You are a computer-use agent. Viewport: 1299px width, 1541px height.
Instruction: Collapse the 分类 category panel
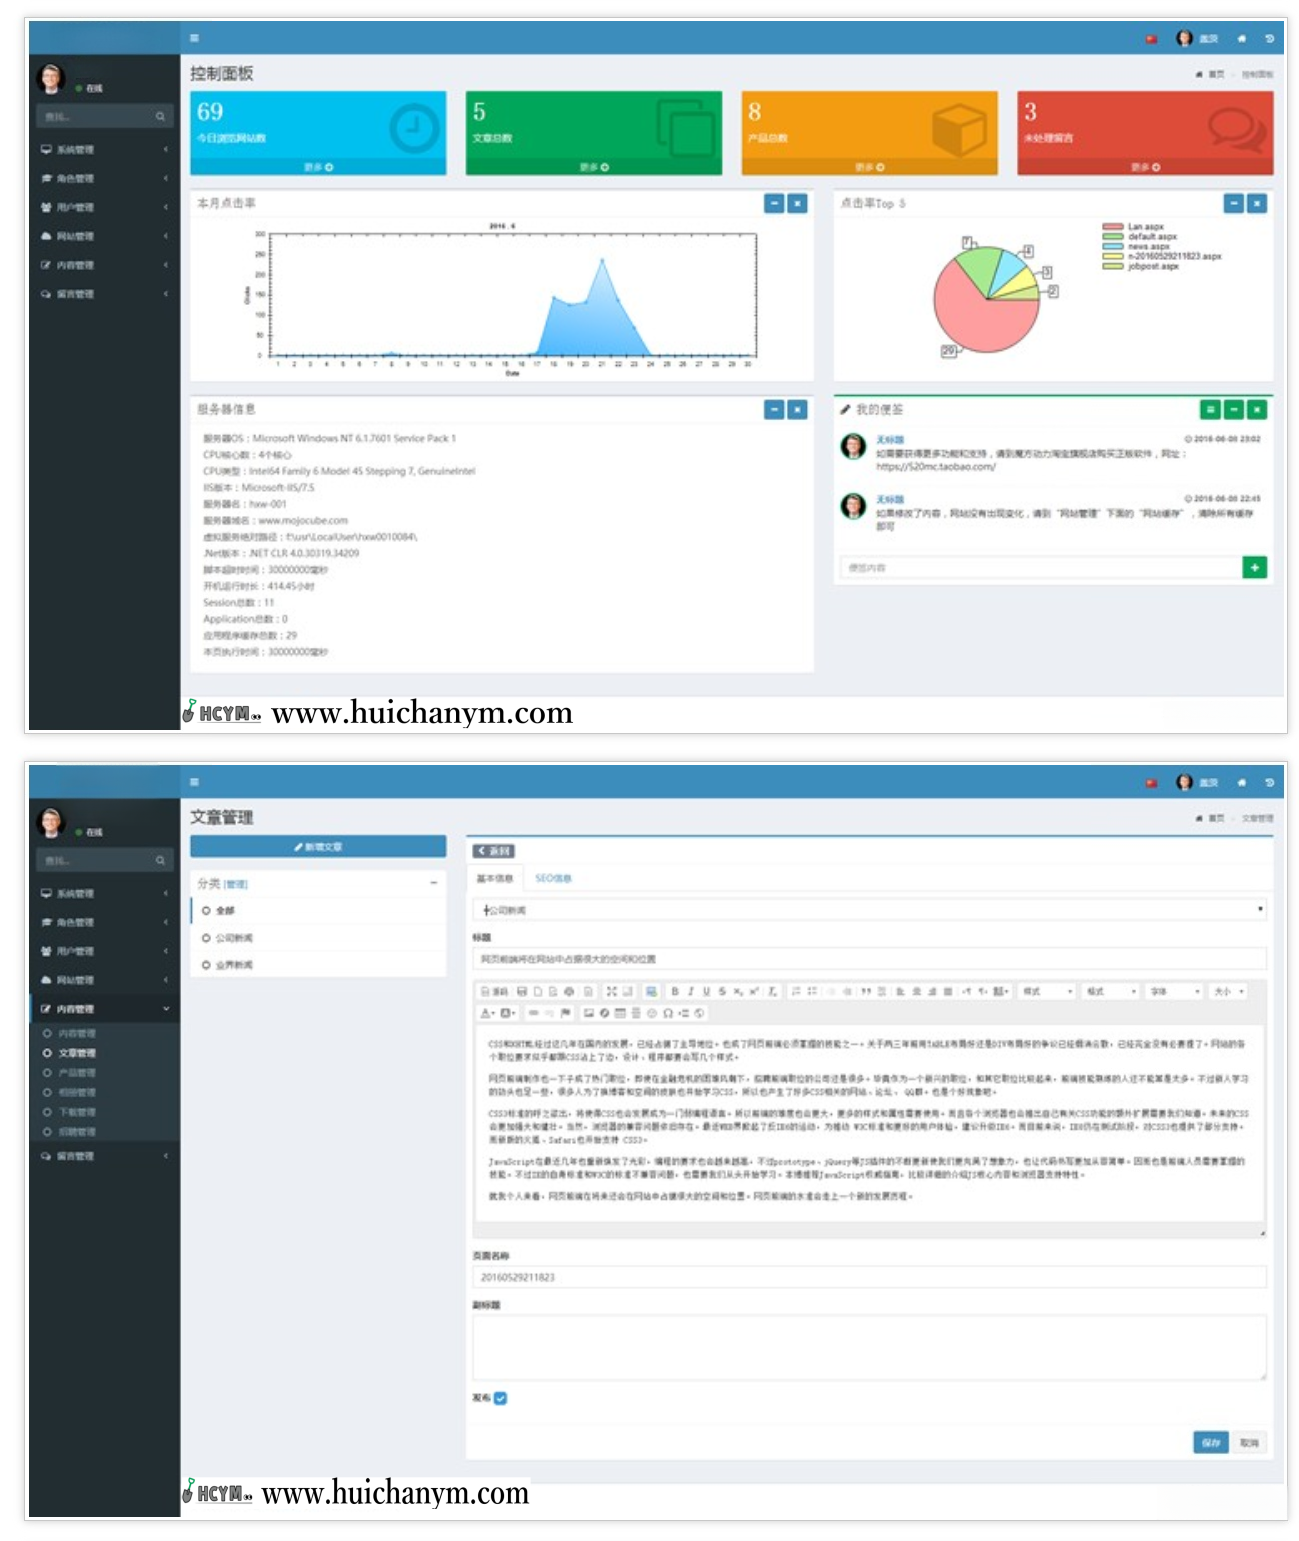[434, 883]
